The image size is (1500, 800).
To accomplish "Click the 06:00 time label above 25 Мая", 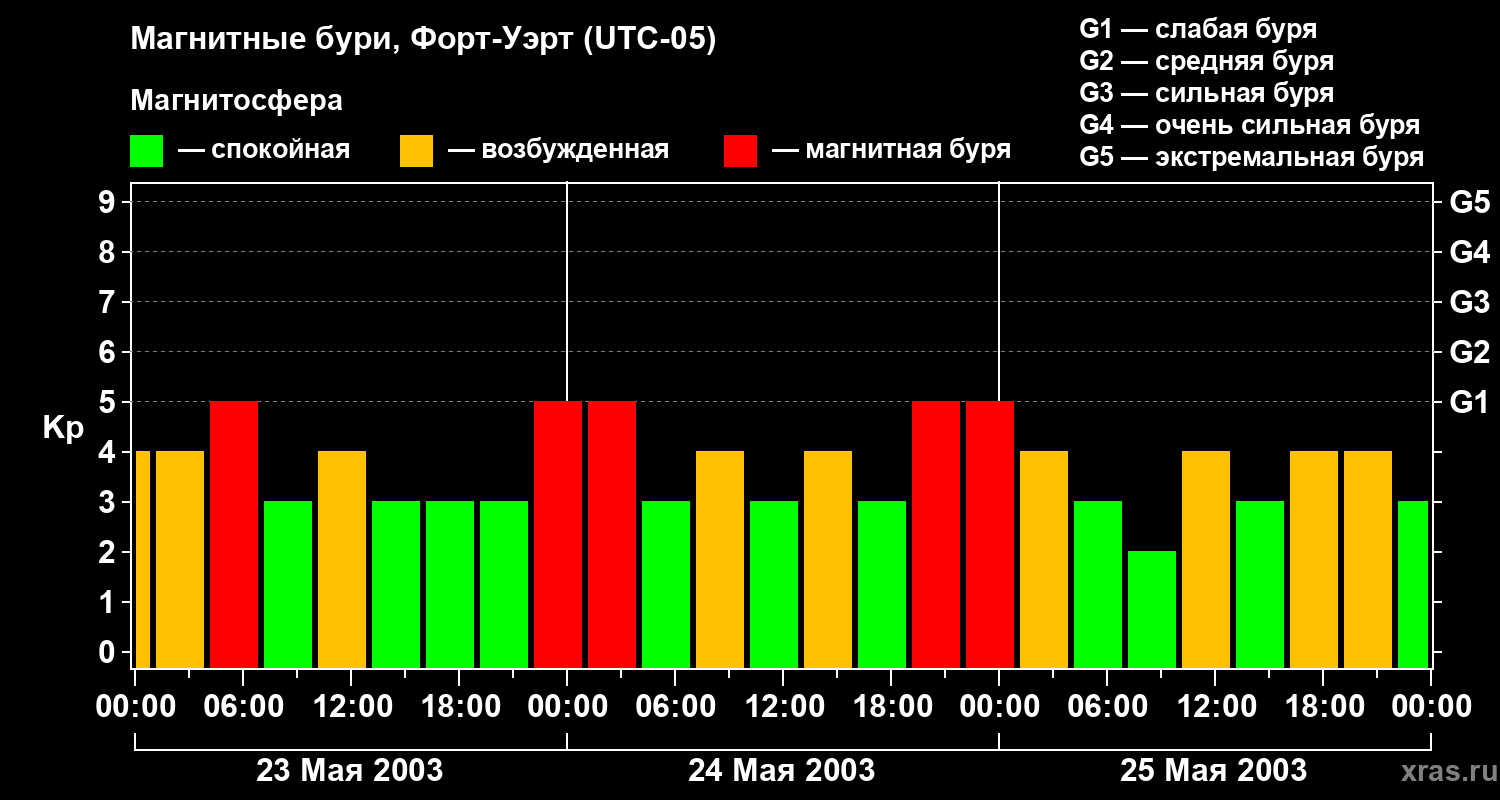I will click(1107, 707).
